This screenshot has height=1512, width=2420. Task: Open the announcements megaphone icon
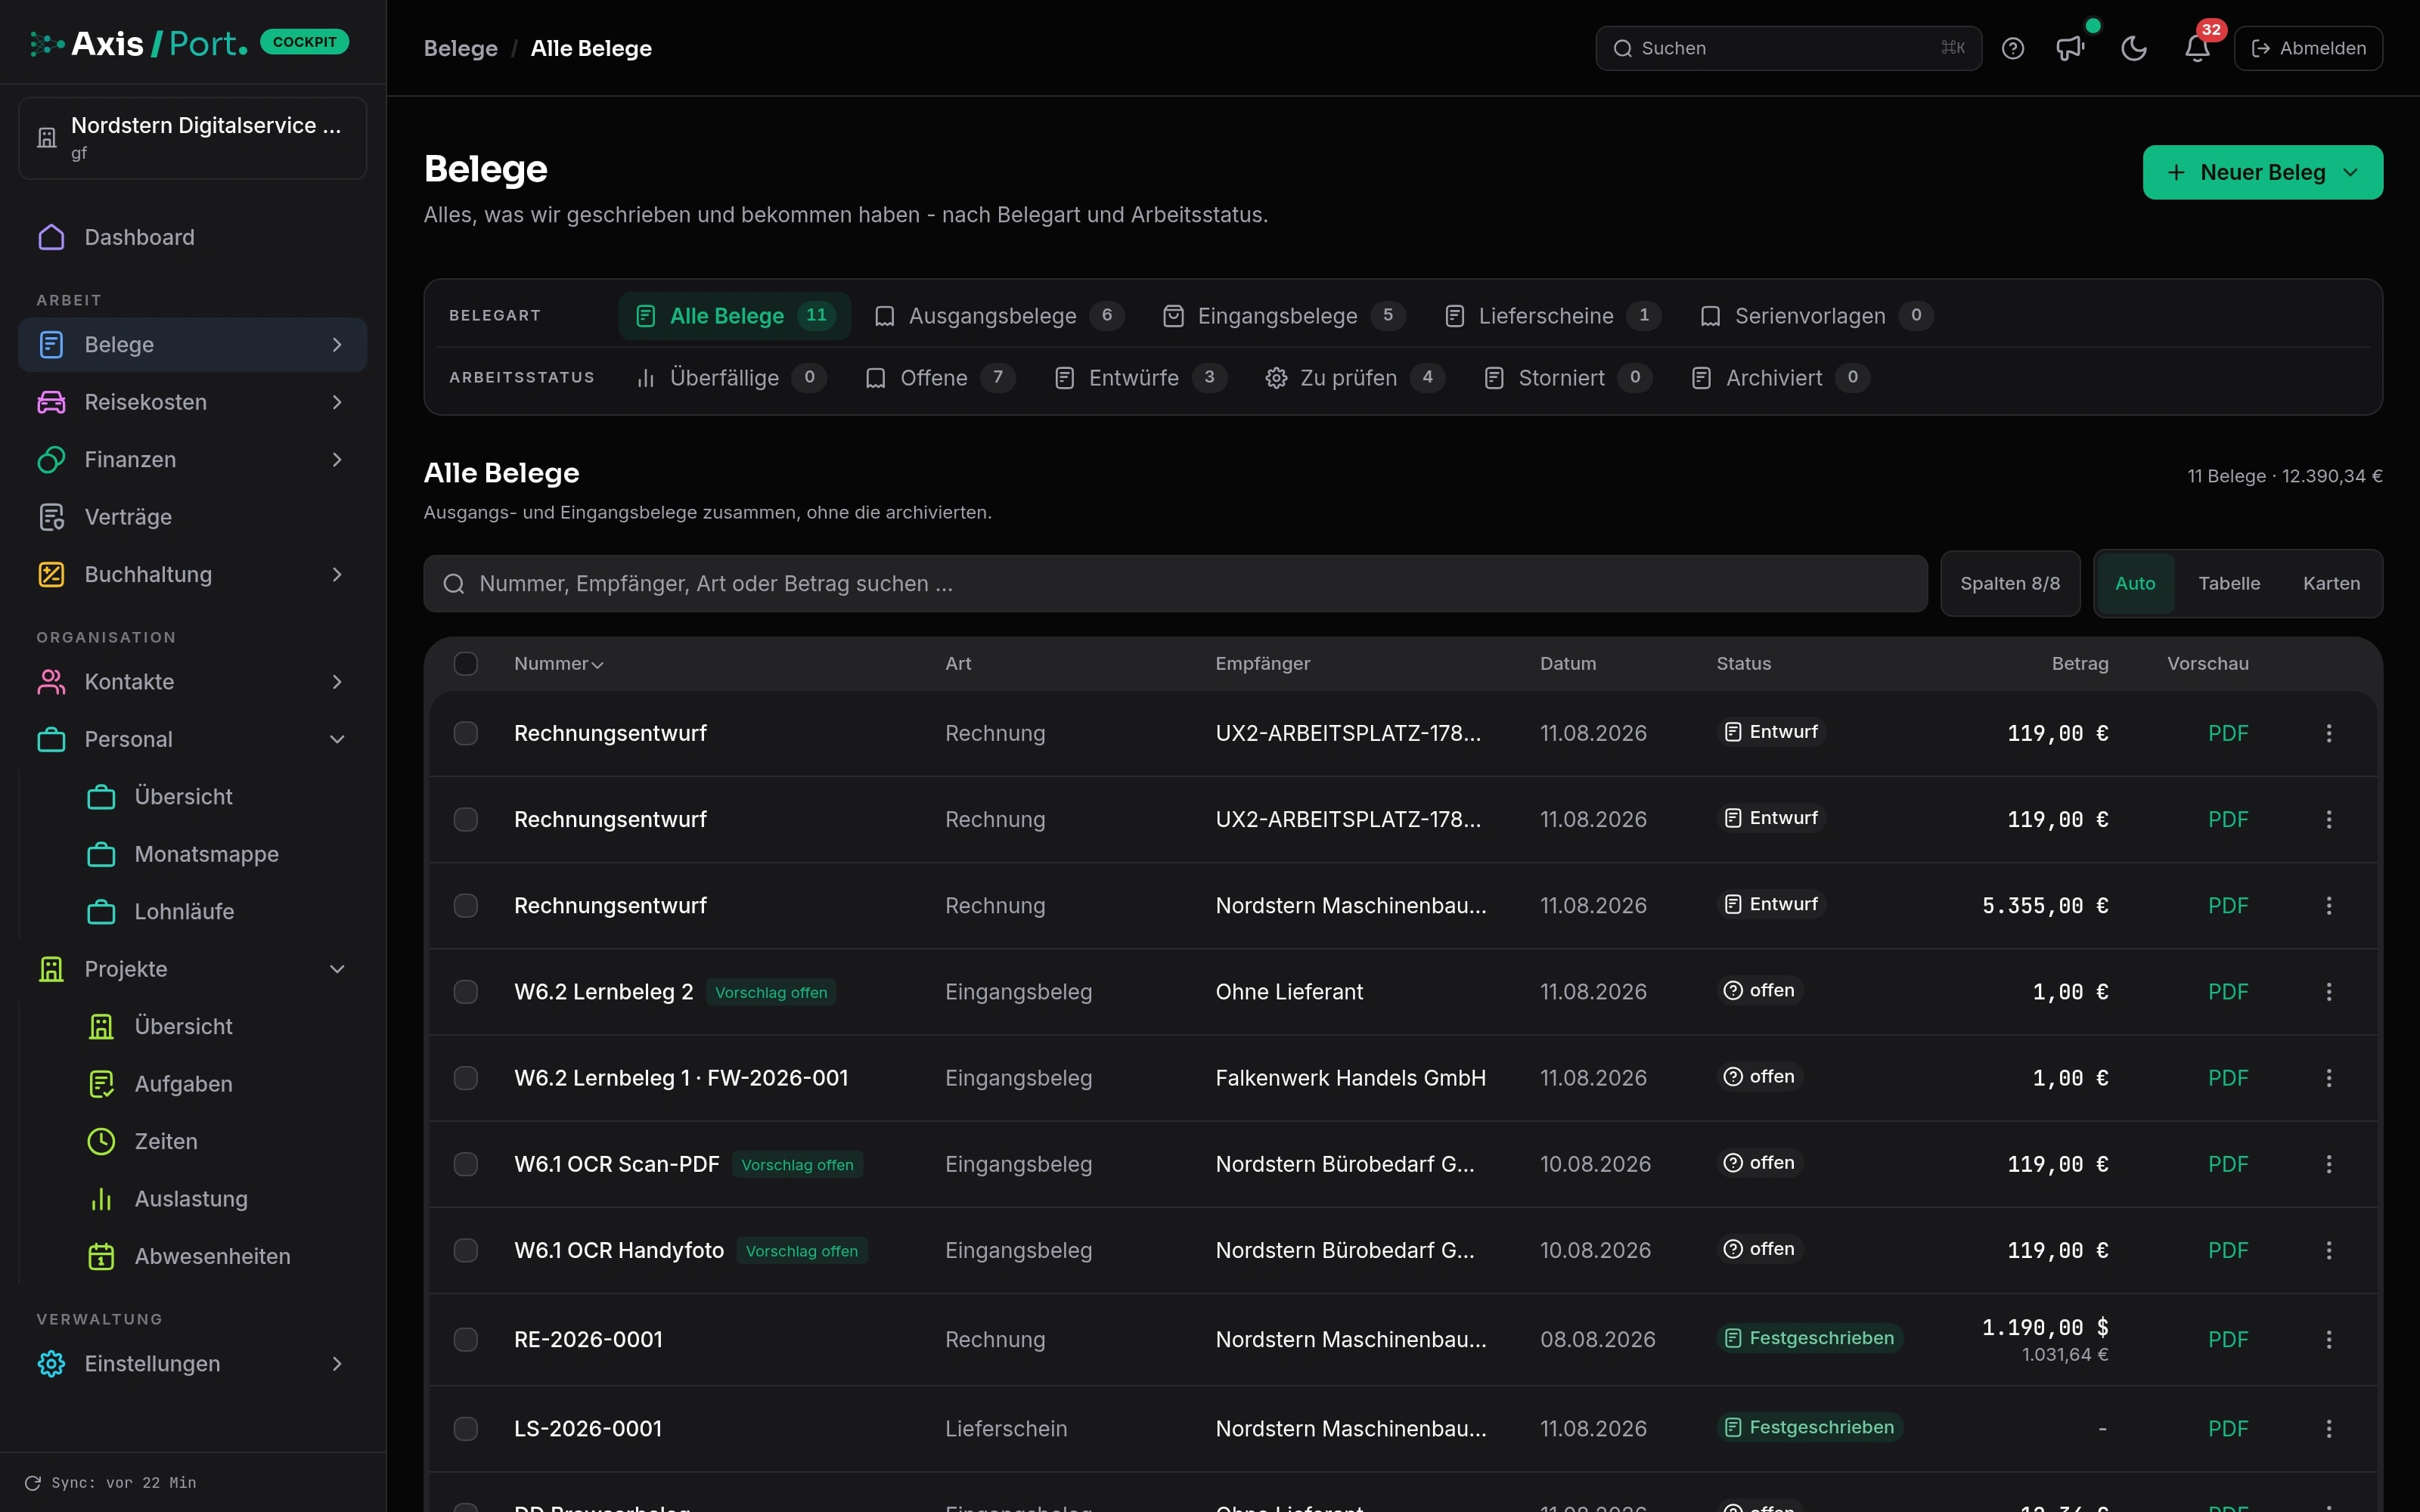tap(2070, 48)
